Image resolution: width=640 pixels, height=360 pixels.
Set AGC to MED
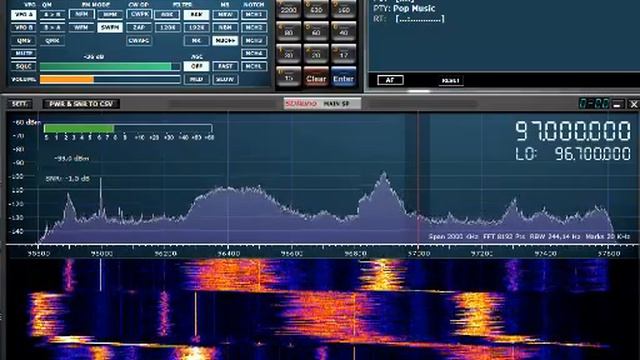coord(196,79)
